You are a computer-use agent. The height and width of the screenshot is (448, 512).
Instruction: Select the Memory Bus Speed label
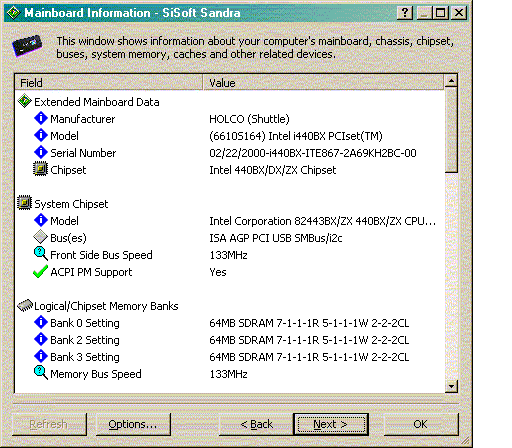click(96, 374)
